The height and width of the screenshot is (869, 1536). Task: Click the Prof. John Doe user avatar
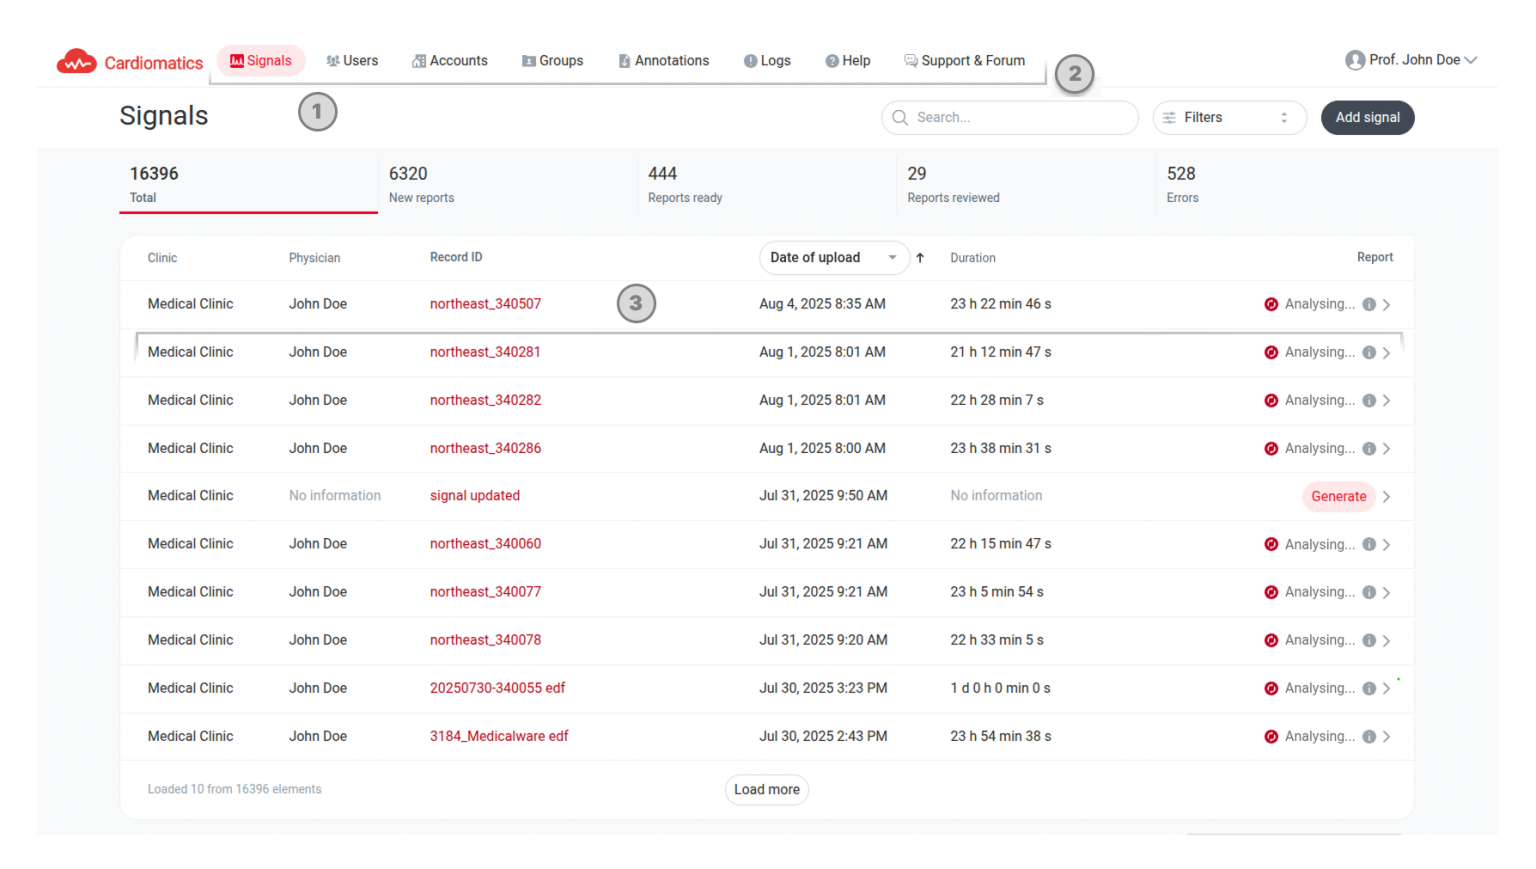tap(1355, 61)
